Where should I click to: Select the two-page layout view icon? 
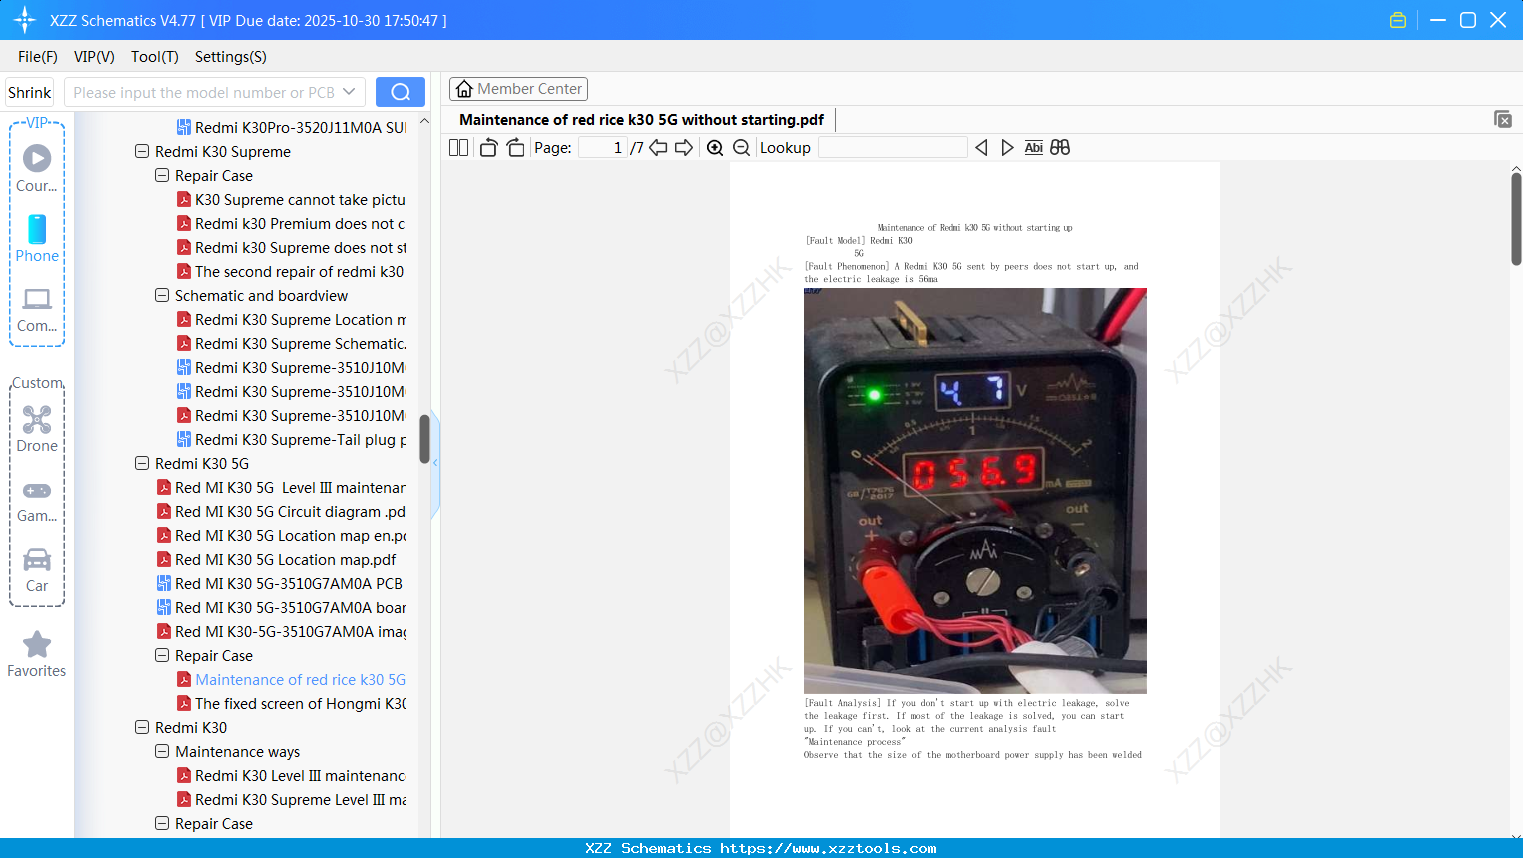pos(457,147)
